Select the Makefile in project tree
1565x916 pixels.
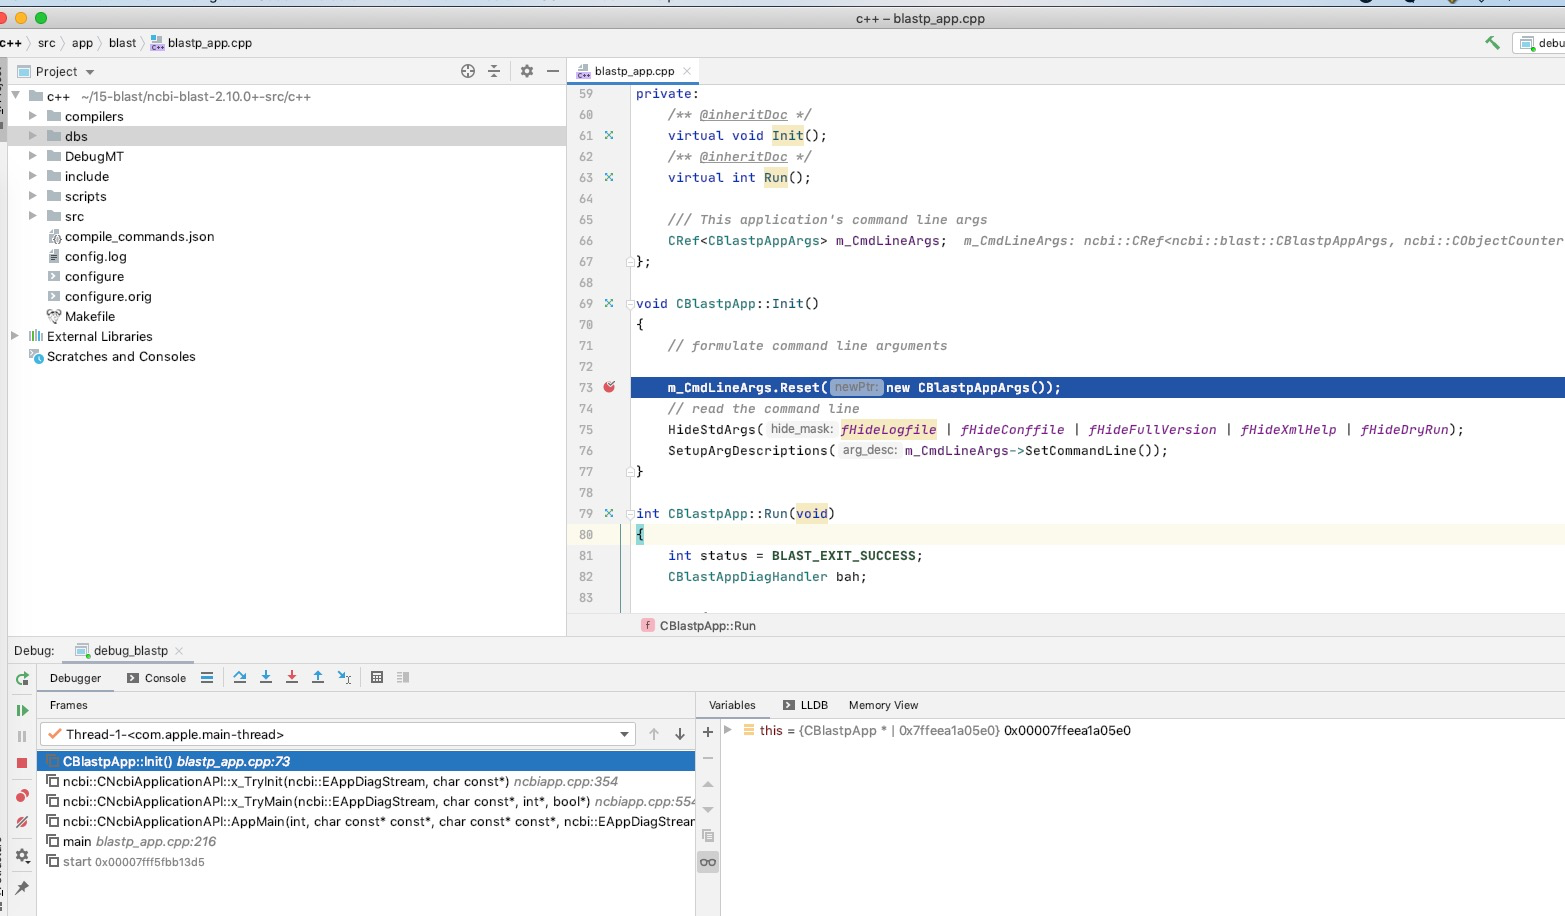tap(90, 316)
